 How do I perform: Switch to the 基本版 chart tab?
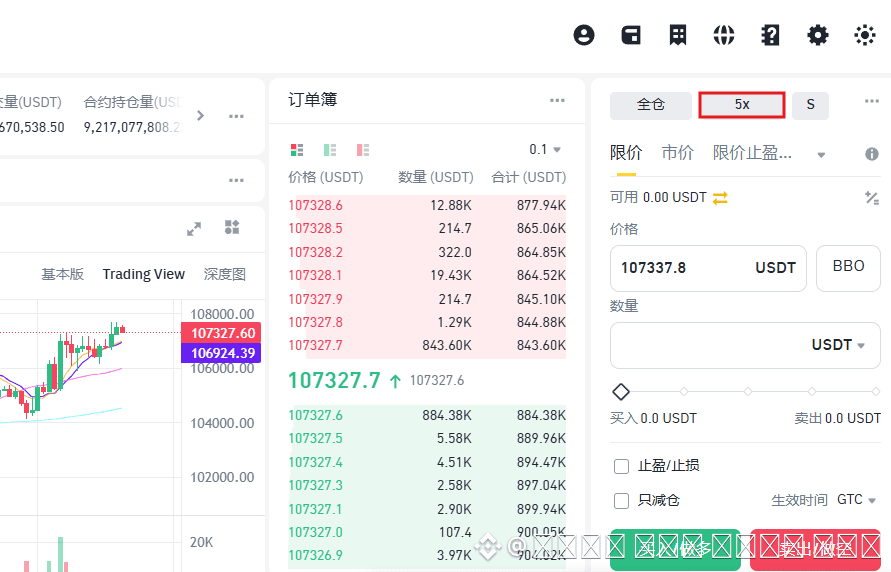(63, 274)
